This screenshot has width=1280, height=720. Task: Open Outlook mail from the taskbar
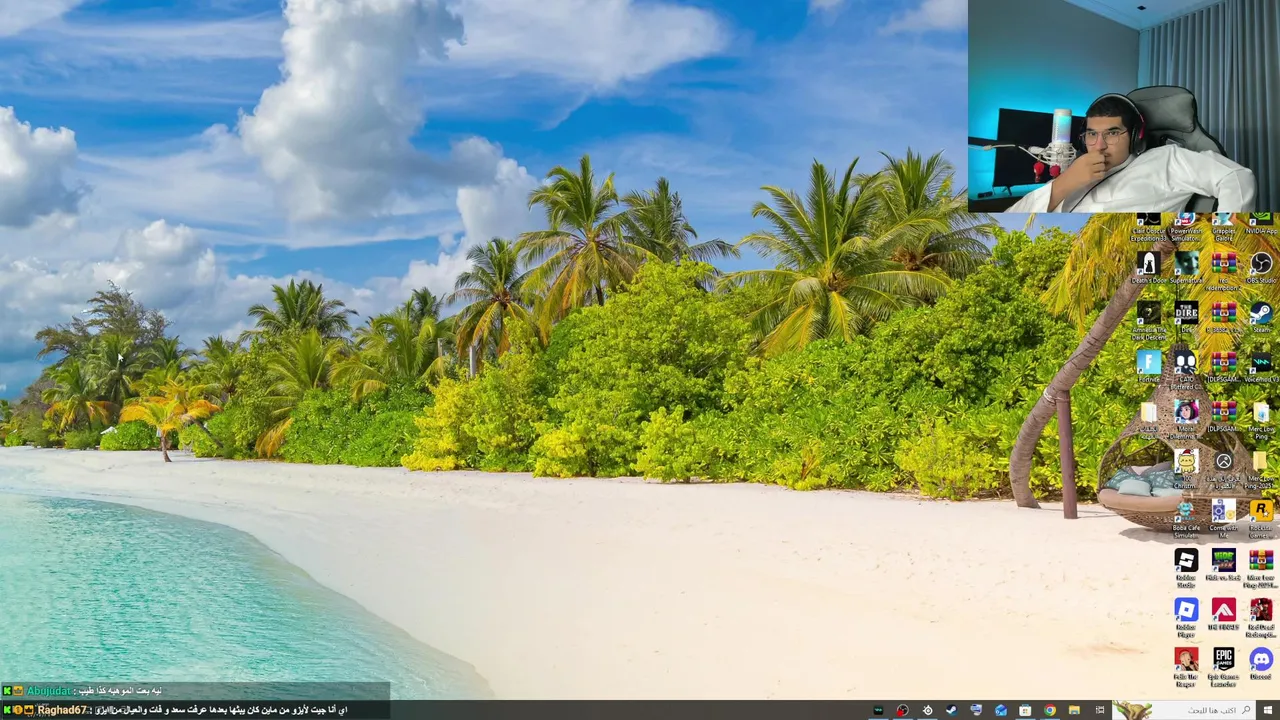coord(1001,710)
